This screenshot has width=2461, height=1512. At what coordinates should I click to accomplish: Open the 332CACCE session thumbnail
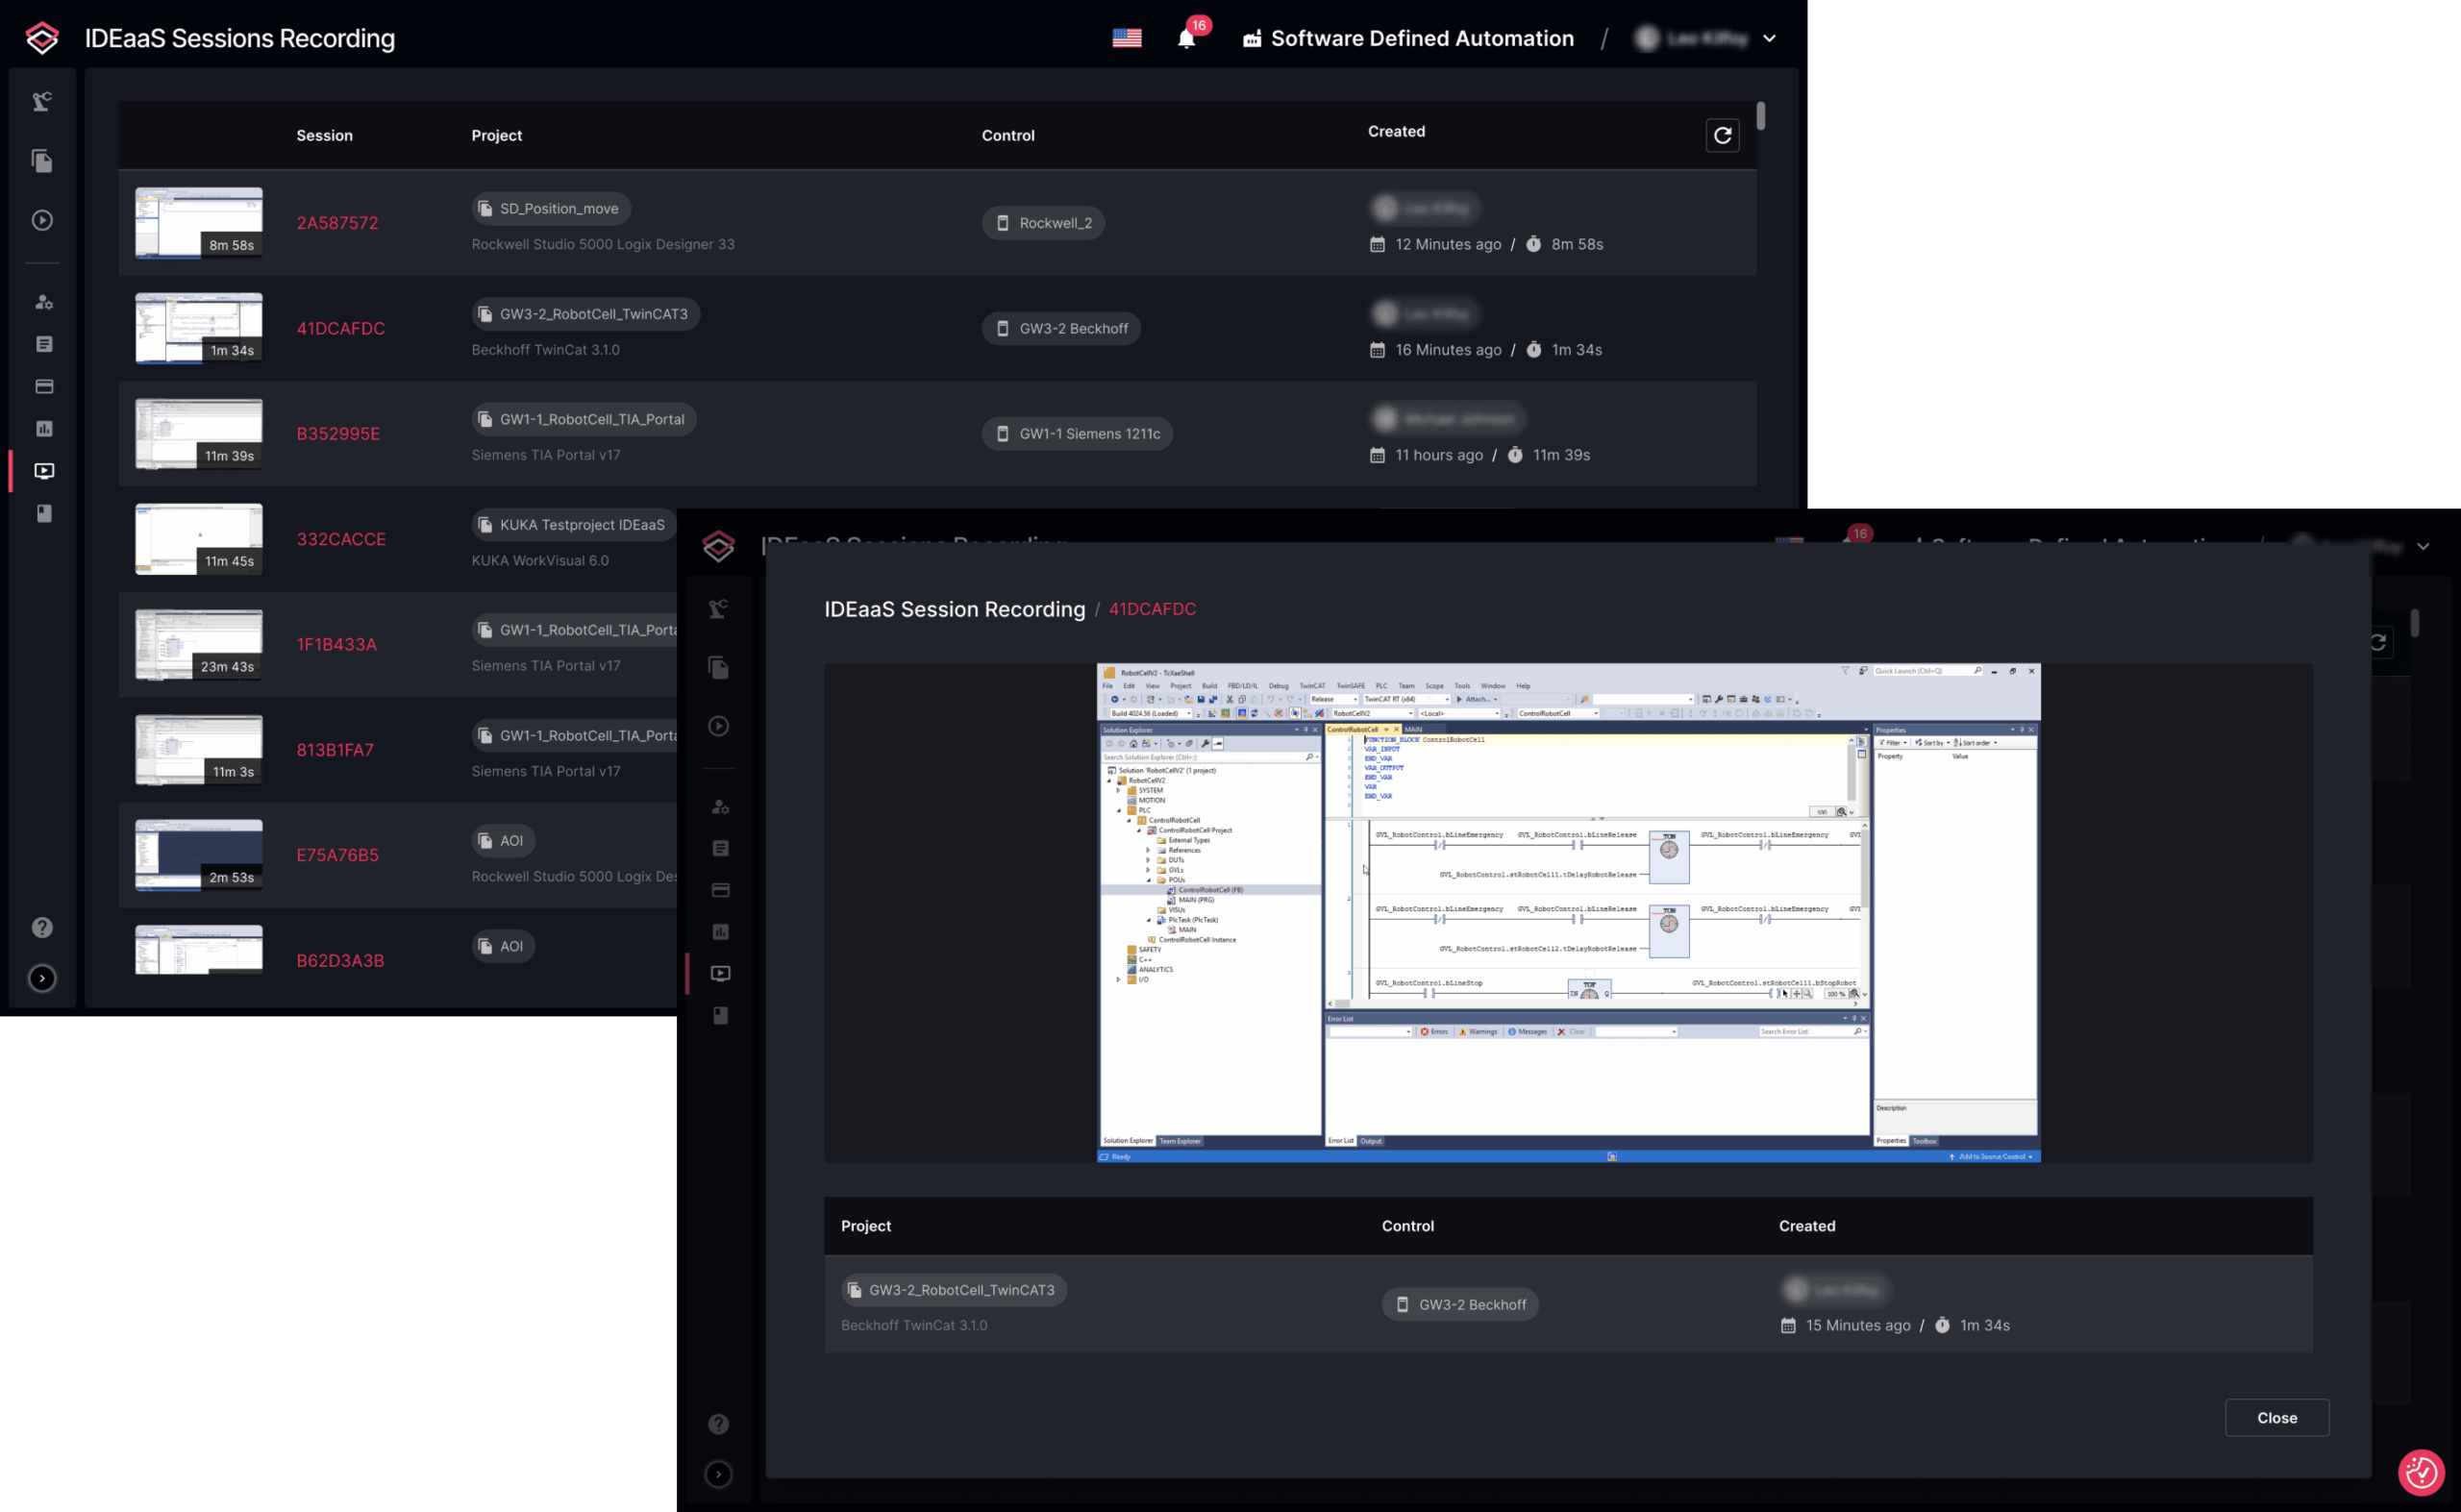click(199, 539)
